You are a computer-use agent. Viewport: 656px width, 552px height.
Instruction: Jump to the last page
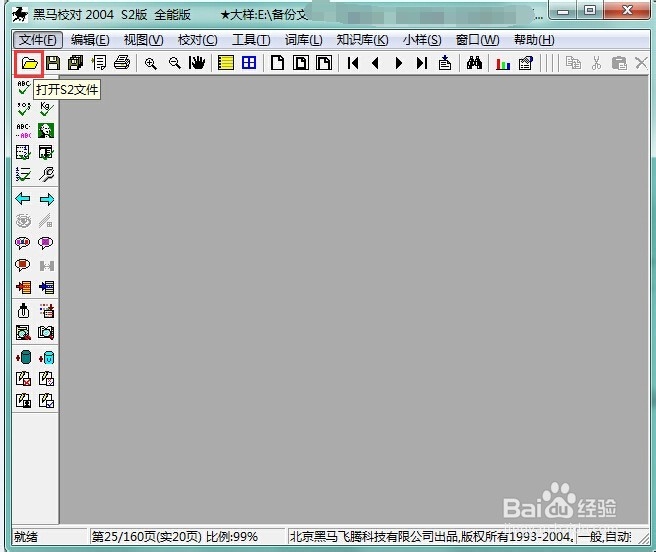click(422, 63)
